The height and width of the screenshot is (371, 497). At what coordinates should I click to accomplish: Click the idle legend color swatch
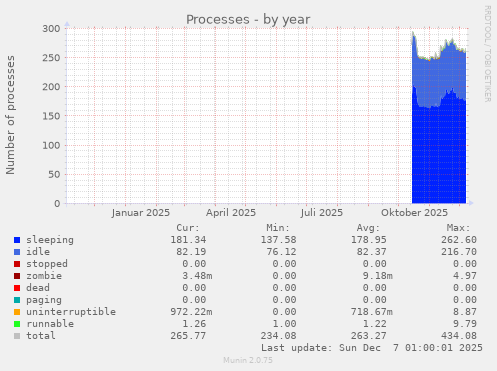[x=17, y=252]
